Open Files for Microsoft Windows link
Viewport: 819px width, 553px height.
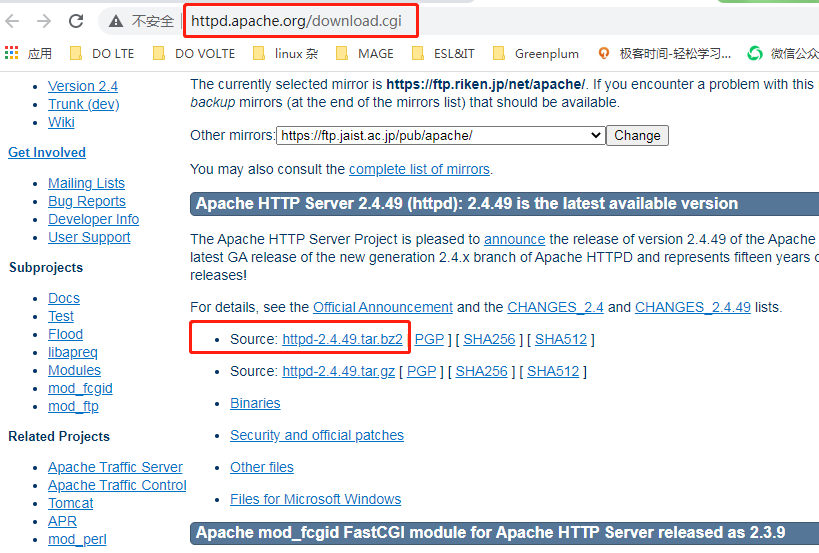point(315,499)
